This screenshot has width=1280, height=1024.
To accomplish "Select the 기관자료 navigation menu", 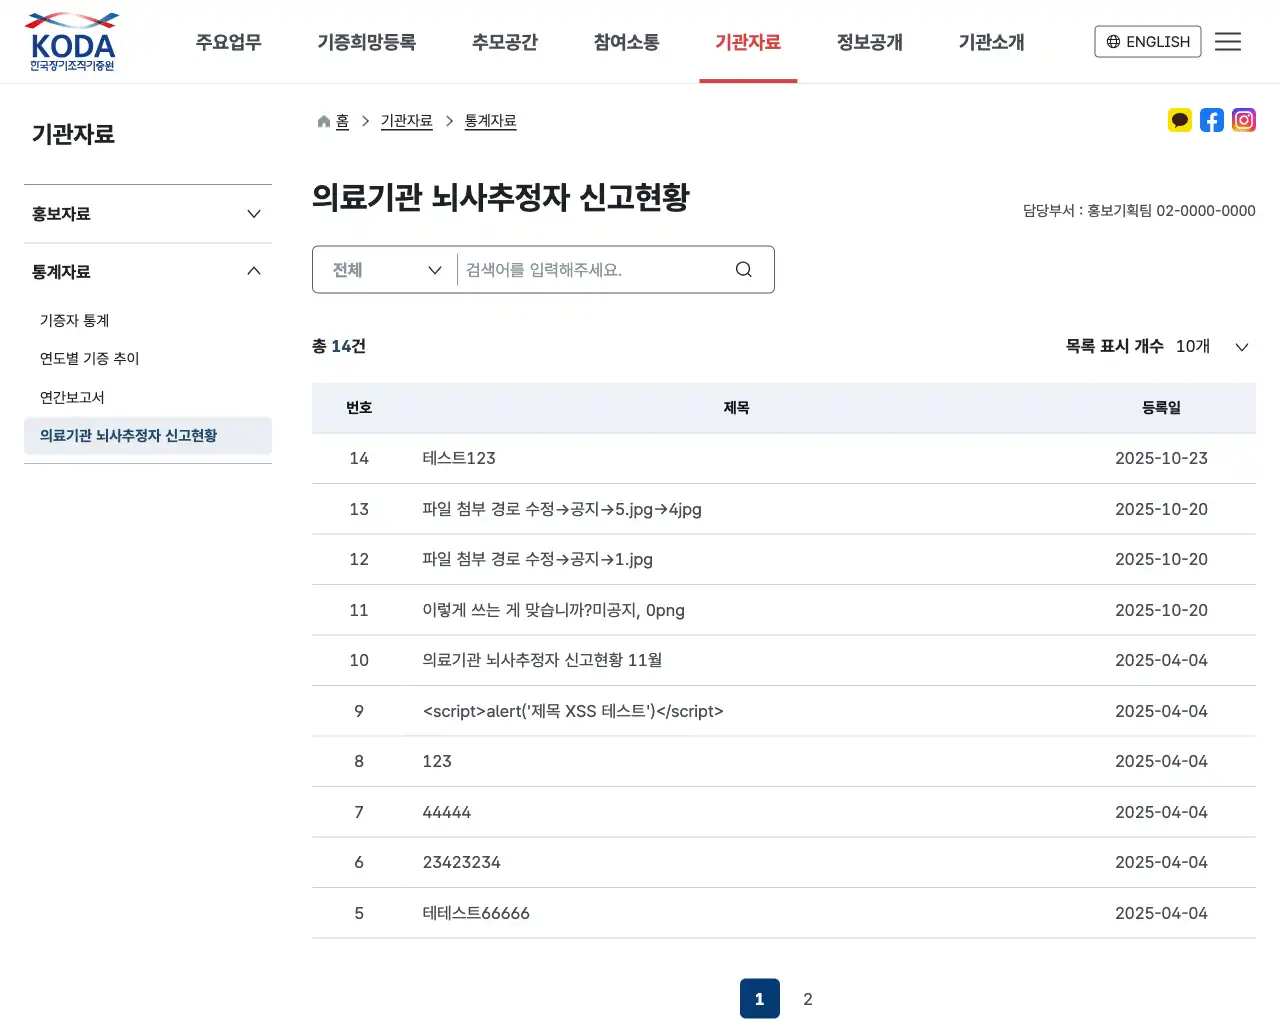I will (748, 41).
